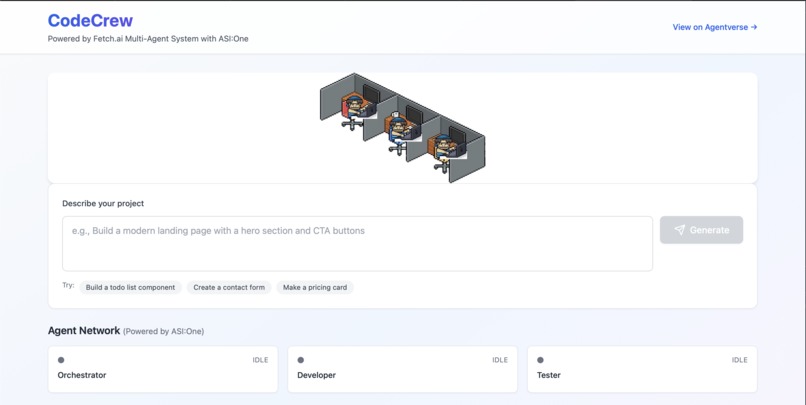The width and height of the screenshot is (806, 405).
Task: Choose the Create a contact form suggestion
Action: point(229,287)
